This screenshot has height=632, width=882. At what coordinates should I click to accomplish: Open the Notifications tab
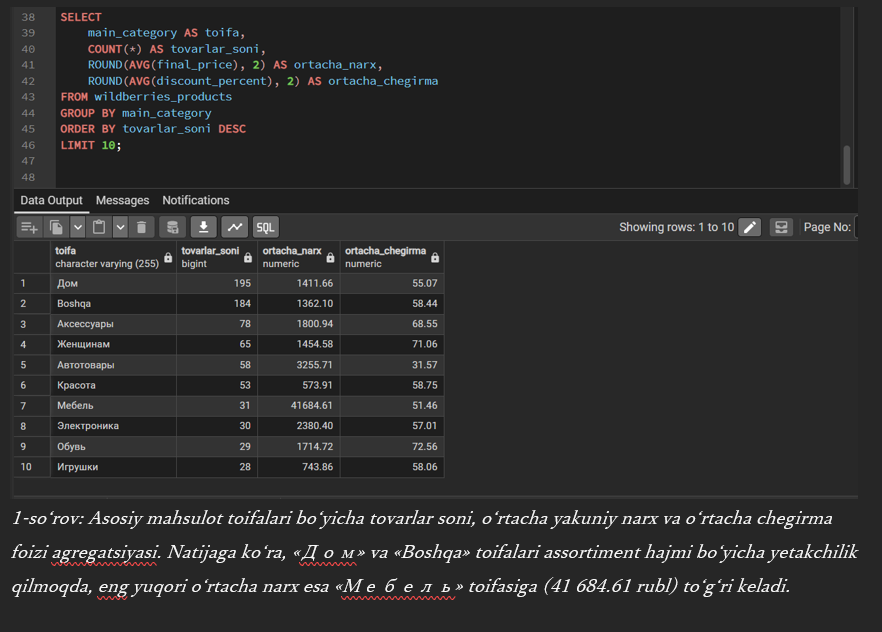pyautogui.click(x=196, y=200)
